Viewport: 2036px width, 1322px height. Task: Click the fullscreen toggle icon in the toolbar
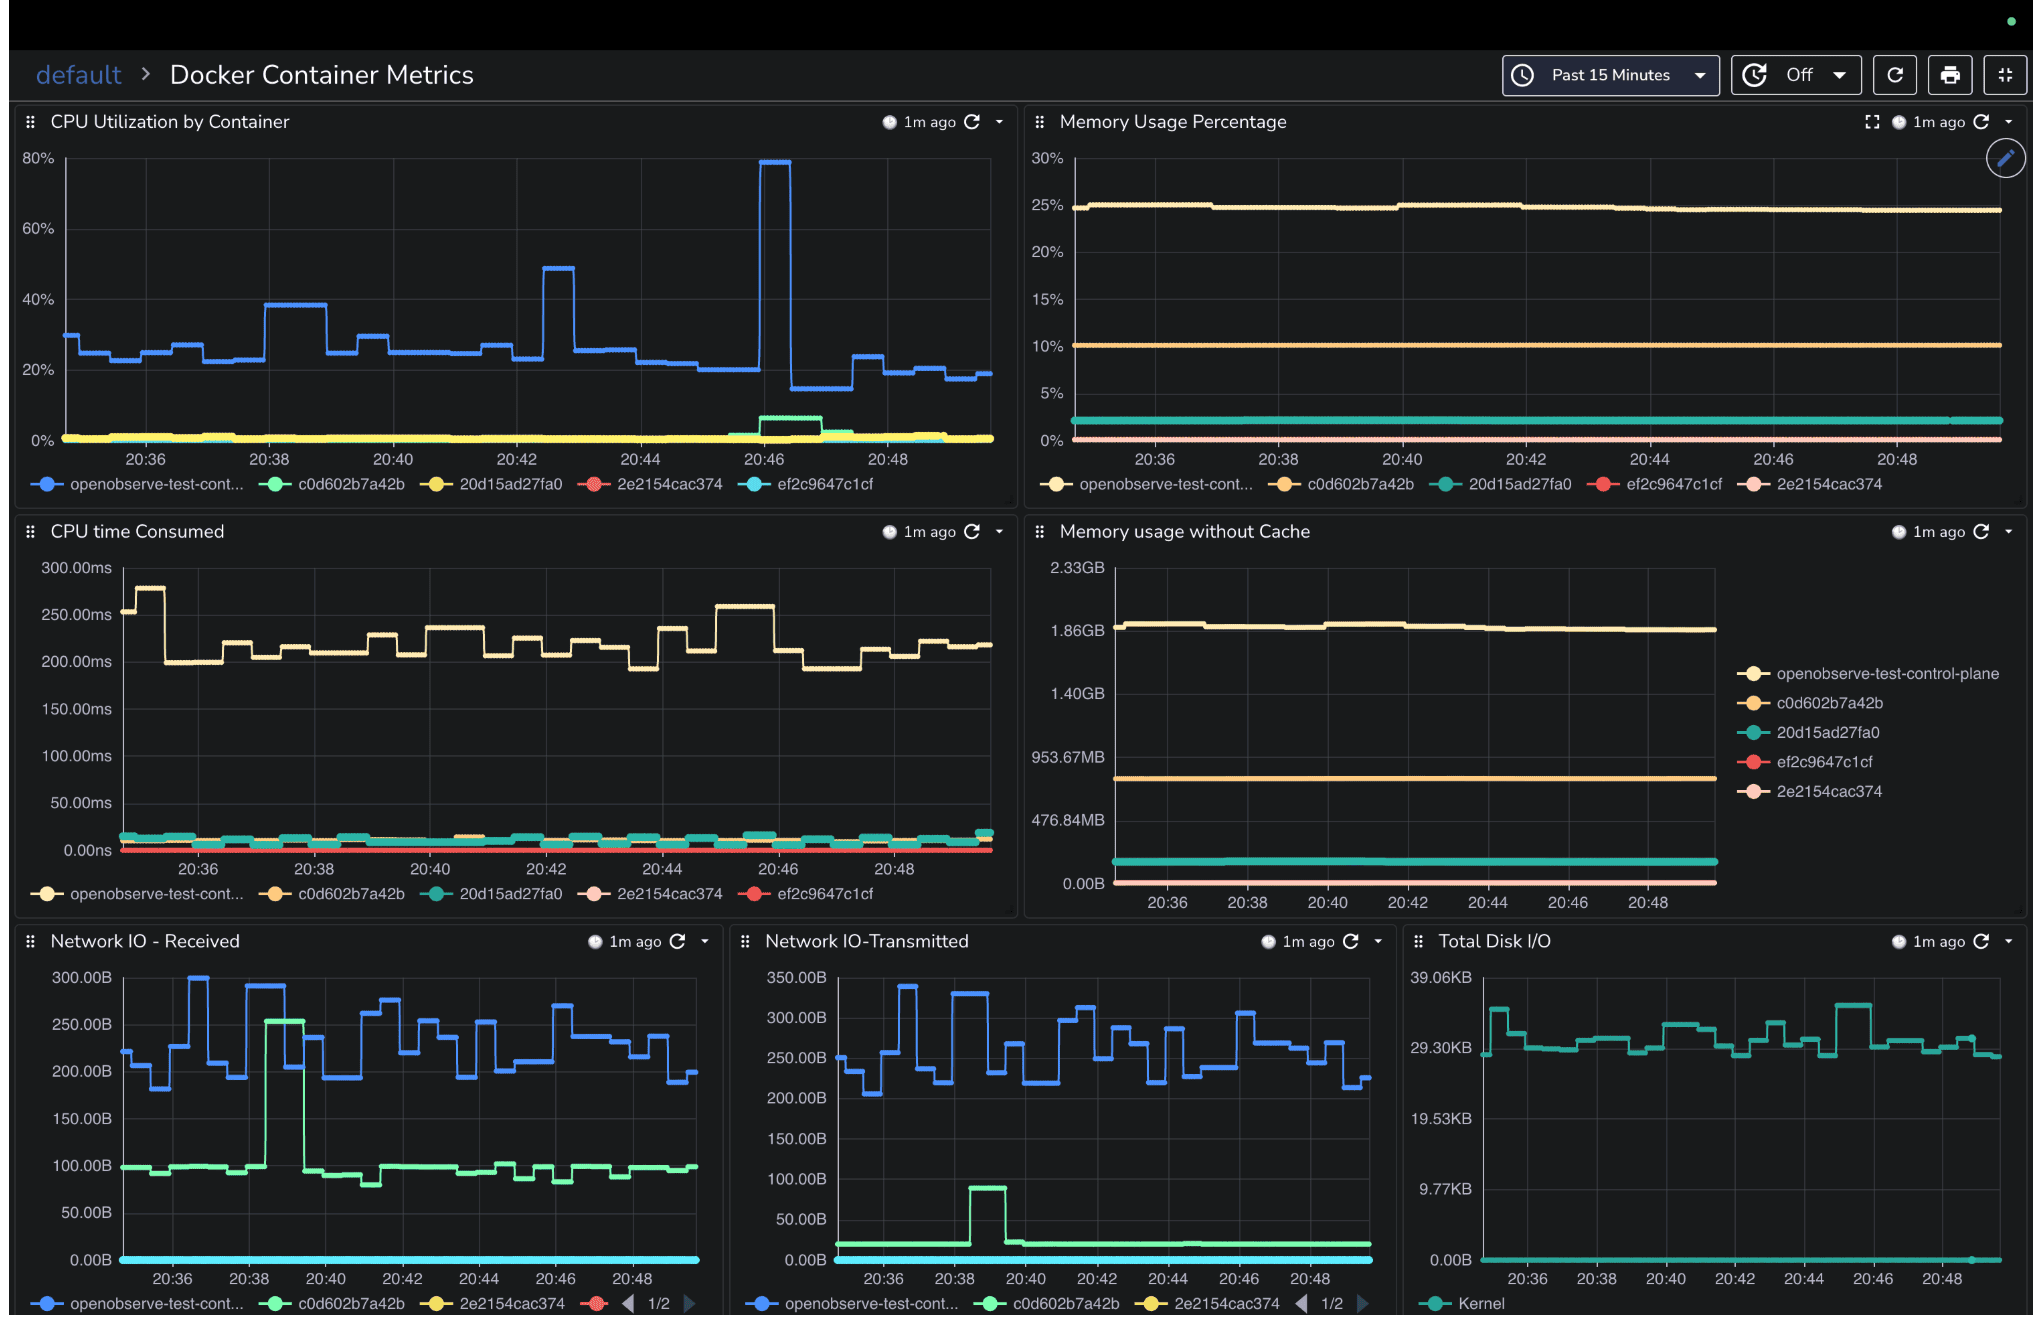(2006, 75)
